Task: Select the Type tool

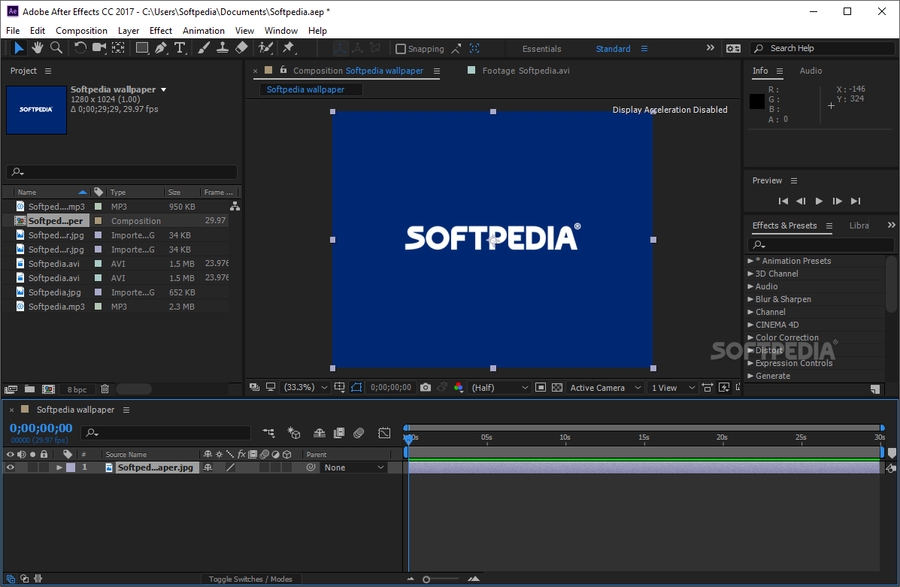Action: click(x=180, y=48)
